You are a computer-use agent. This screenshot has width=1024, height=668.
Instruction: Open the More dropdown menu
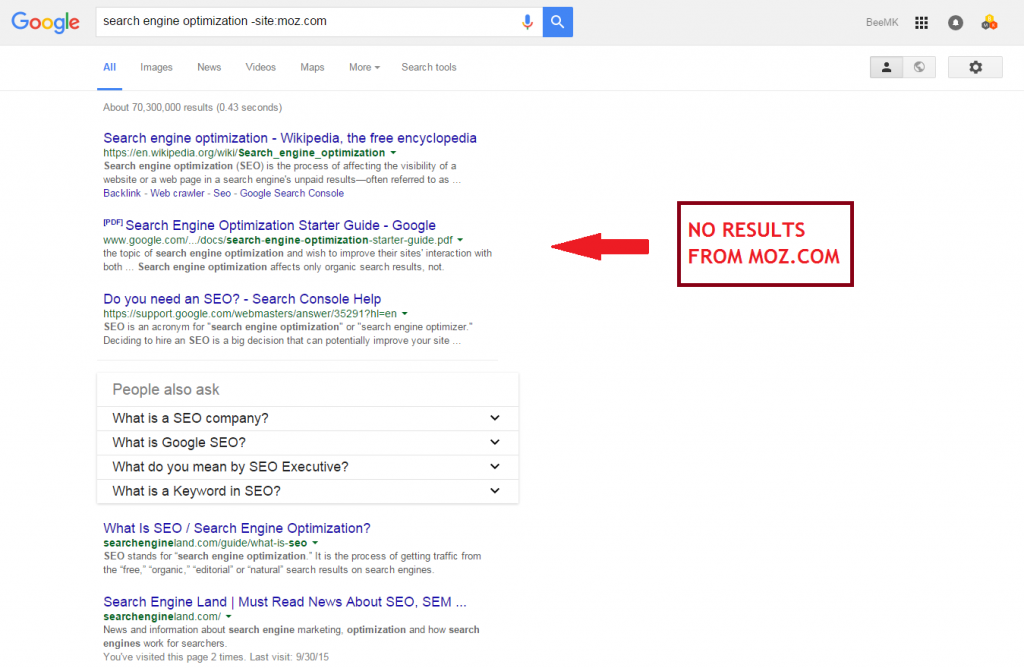364,67
